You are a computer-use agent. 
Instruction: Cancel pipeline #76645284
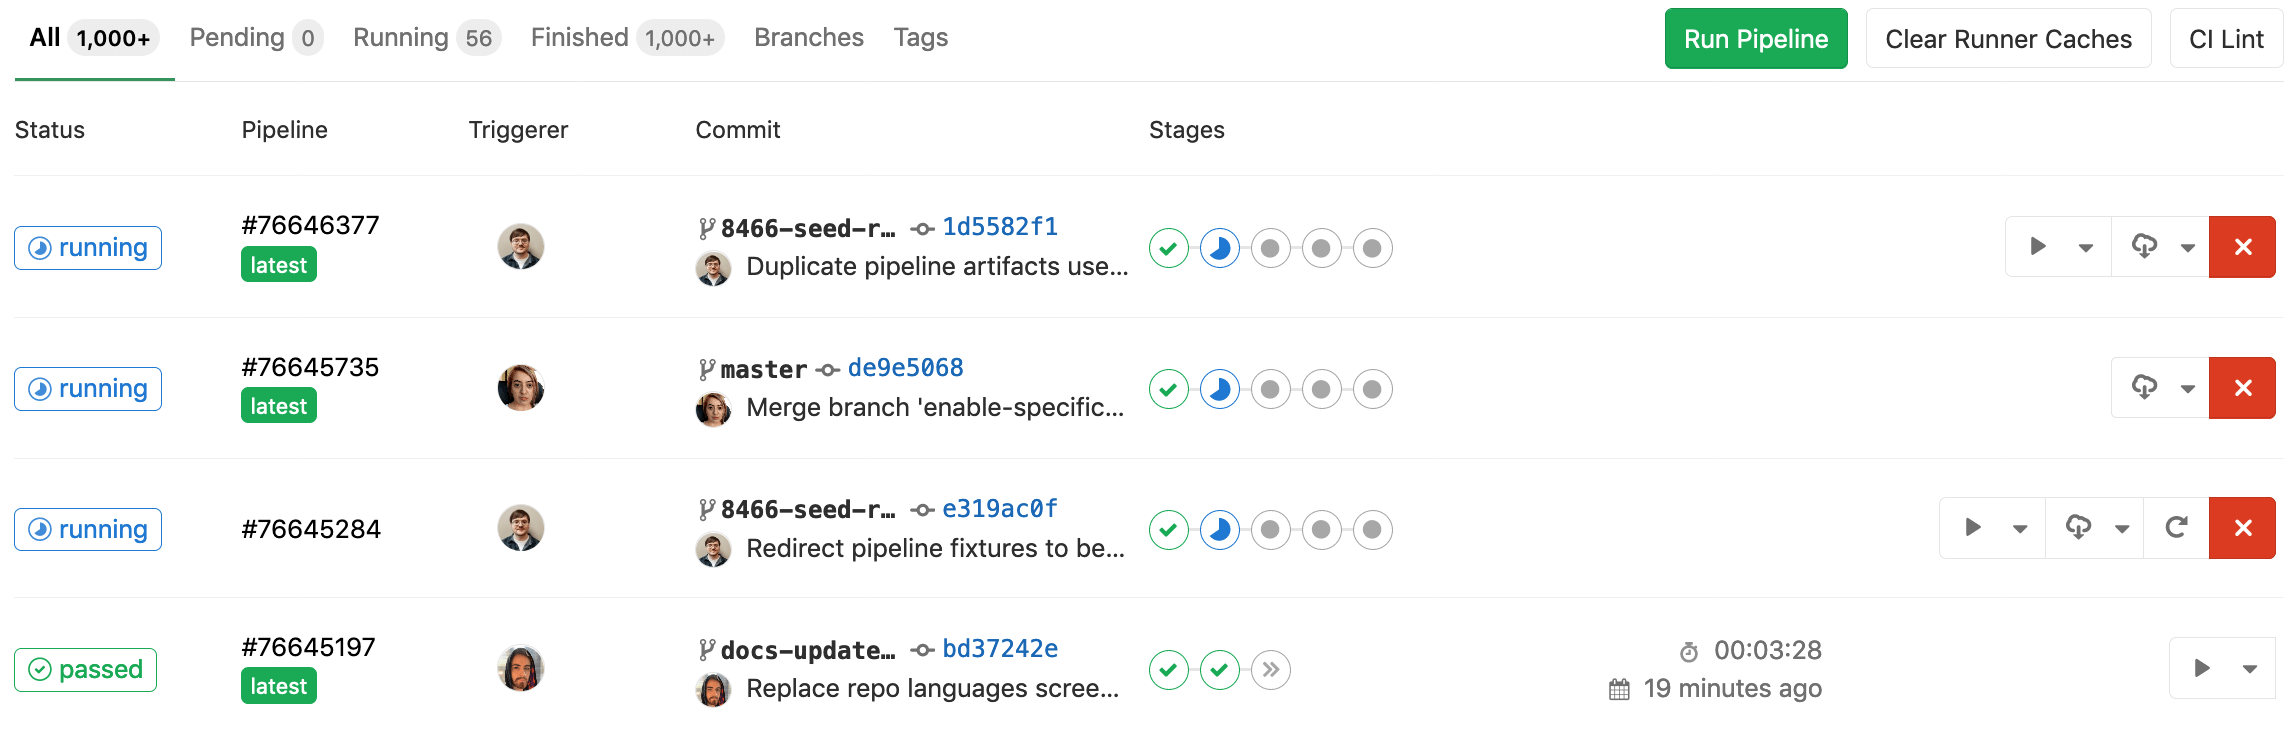(2243, 528)
